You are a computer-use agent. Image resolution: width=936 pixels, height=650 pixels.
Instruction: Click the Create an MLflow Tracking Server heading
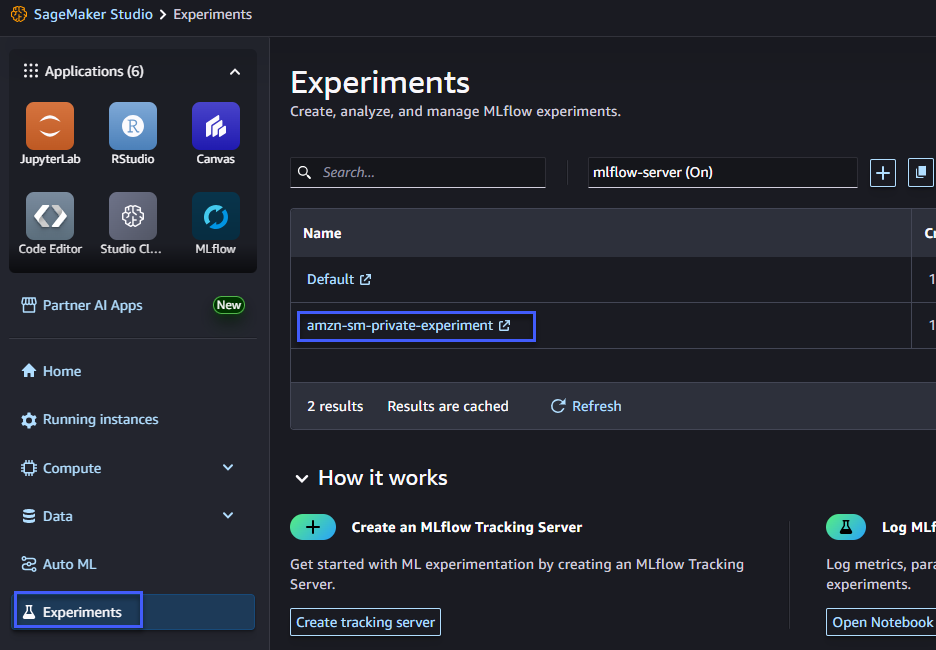[x=467, y=527]
